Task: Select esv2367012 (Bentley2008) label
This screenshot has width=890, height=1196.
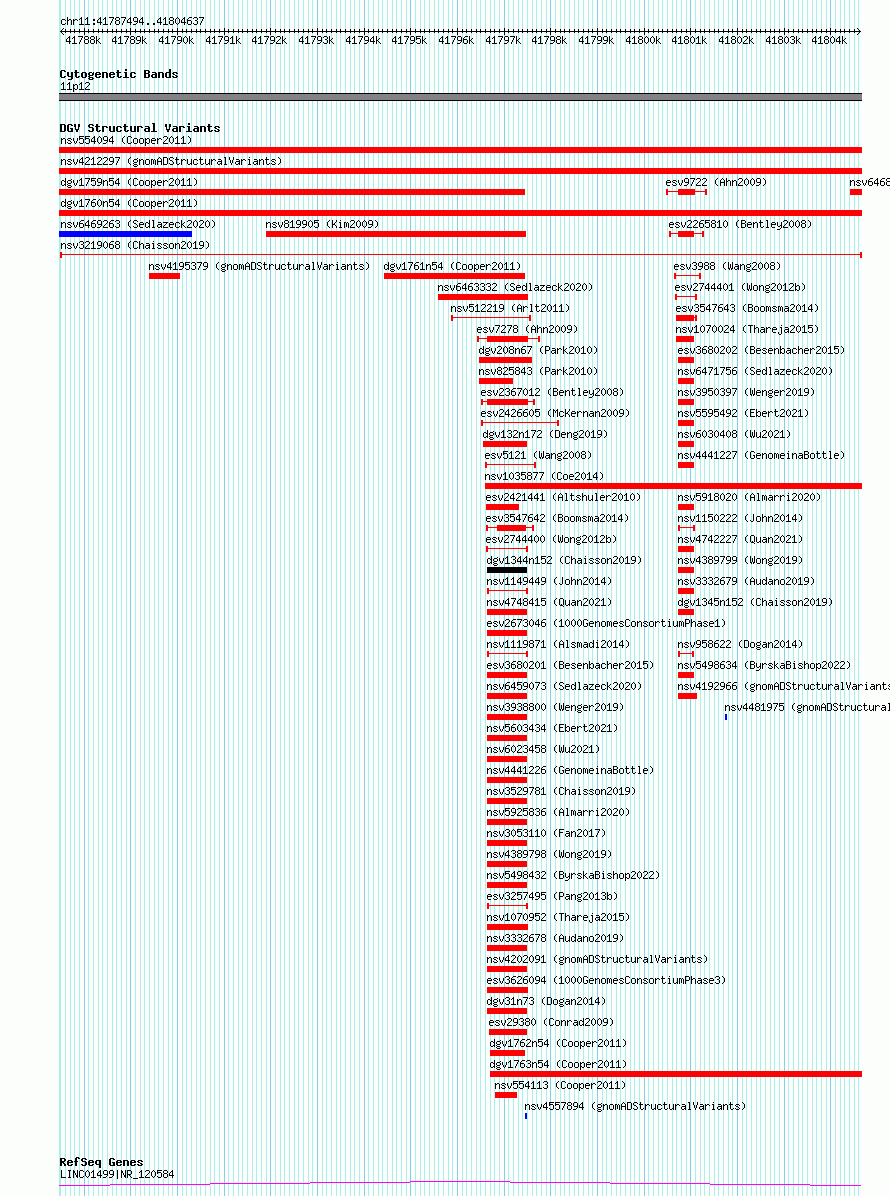Action: (x=552, y=392)
